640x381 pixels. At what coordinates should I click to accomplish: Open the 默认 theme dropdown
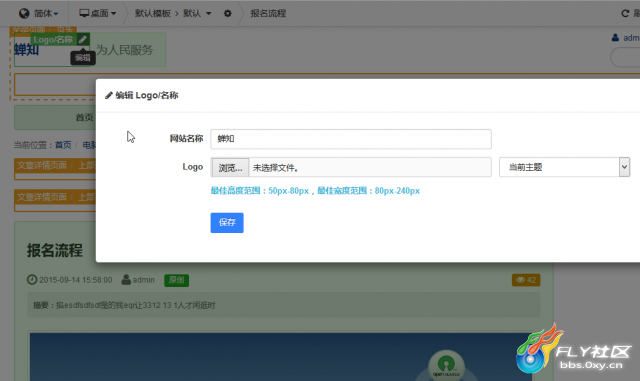(x=197, y=13)
